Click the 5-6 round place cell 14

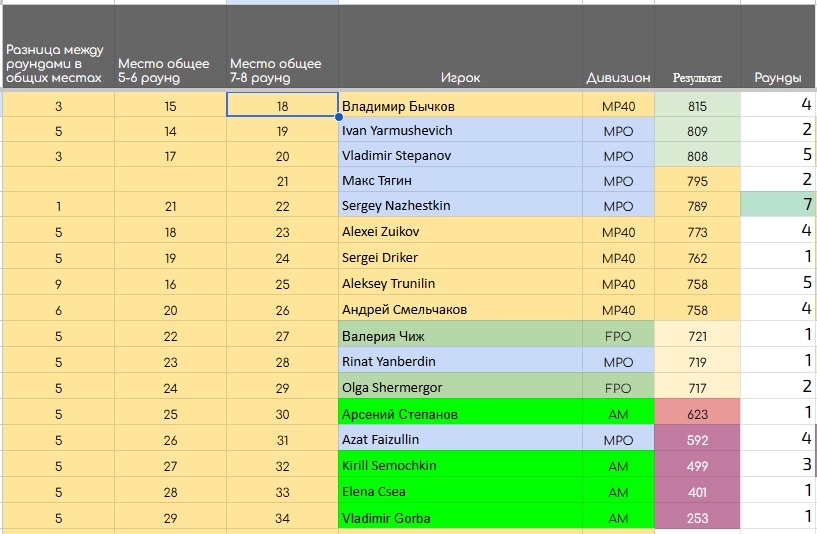pos(170,130)
